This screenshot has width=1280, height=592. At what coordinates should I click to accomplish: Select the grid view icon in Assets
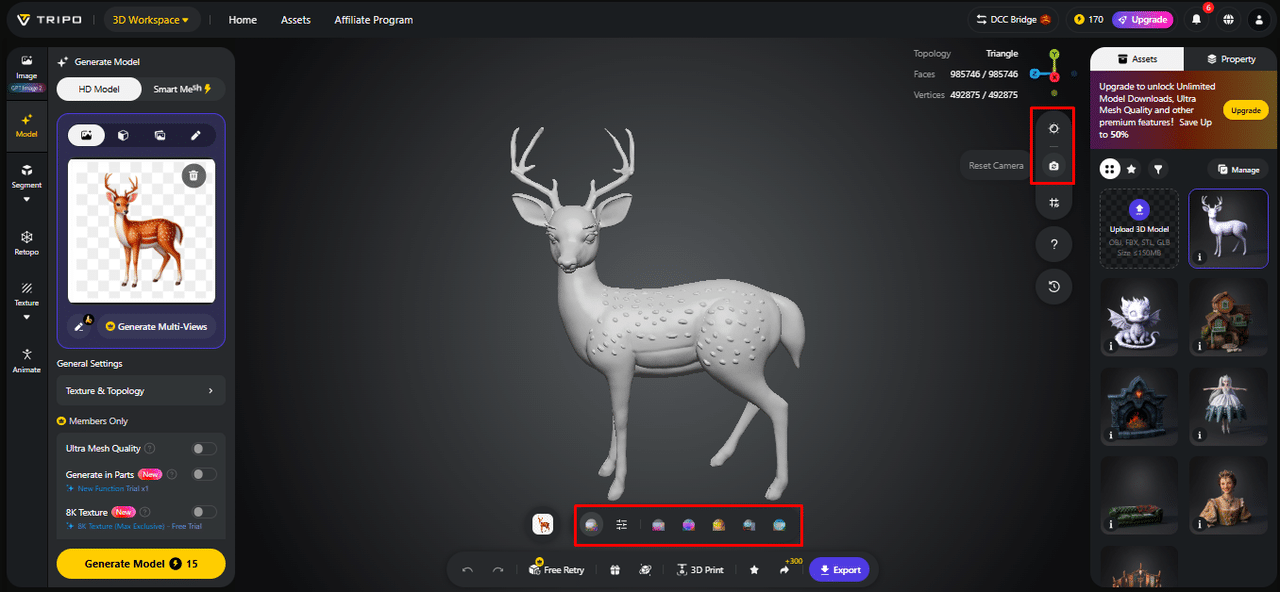coord(1109,169)
